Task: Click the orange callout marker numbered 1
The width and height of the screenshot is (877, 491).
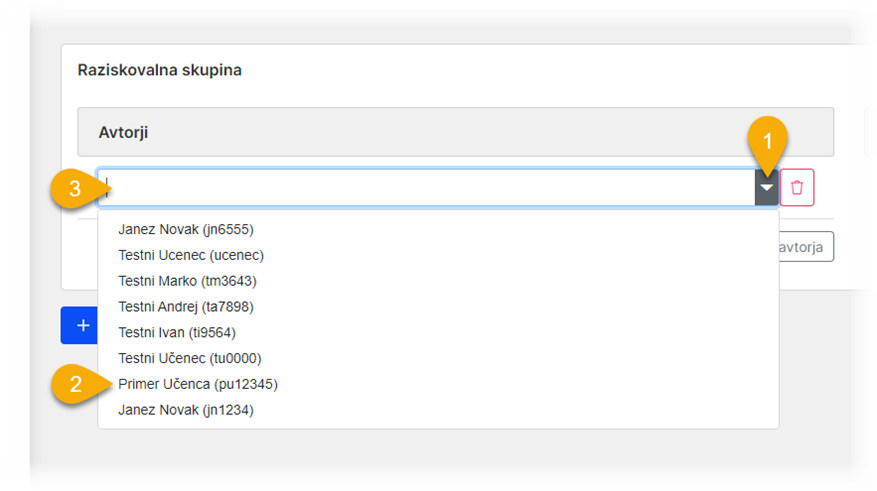Action: [767, 143]
